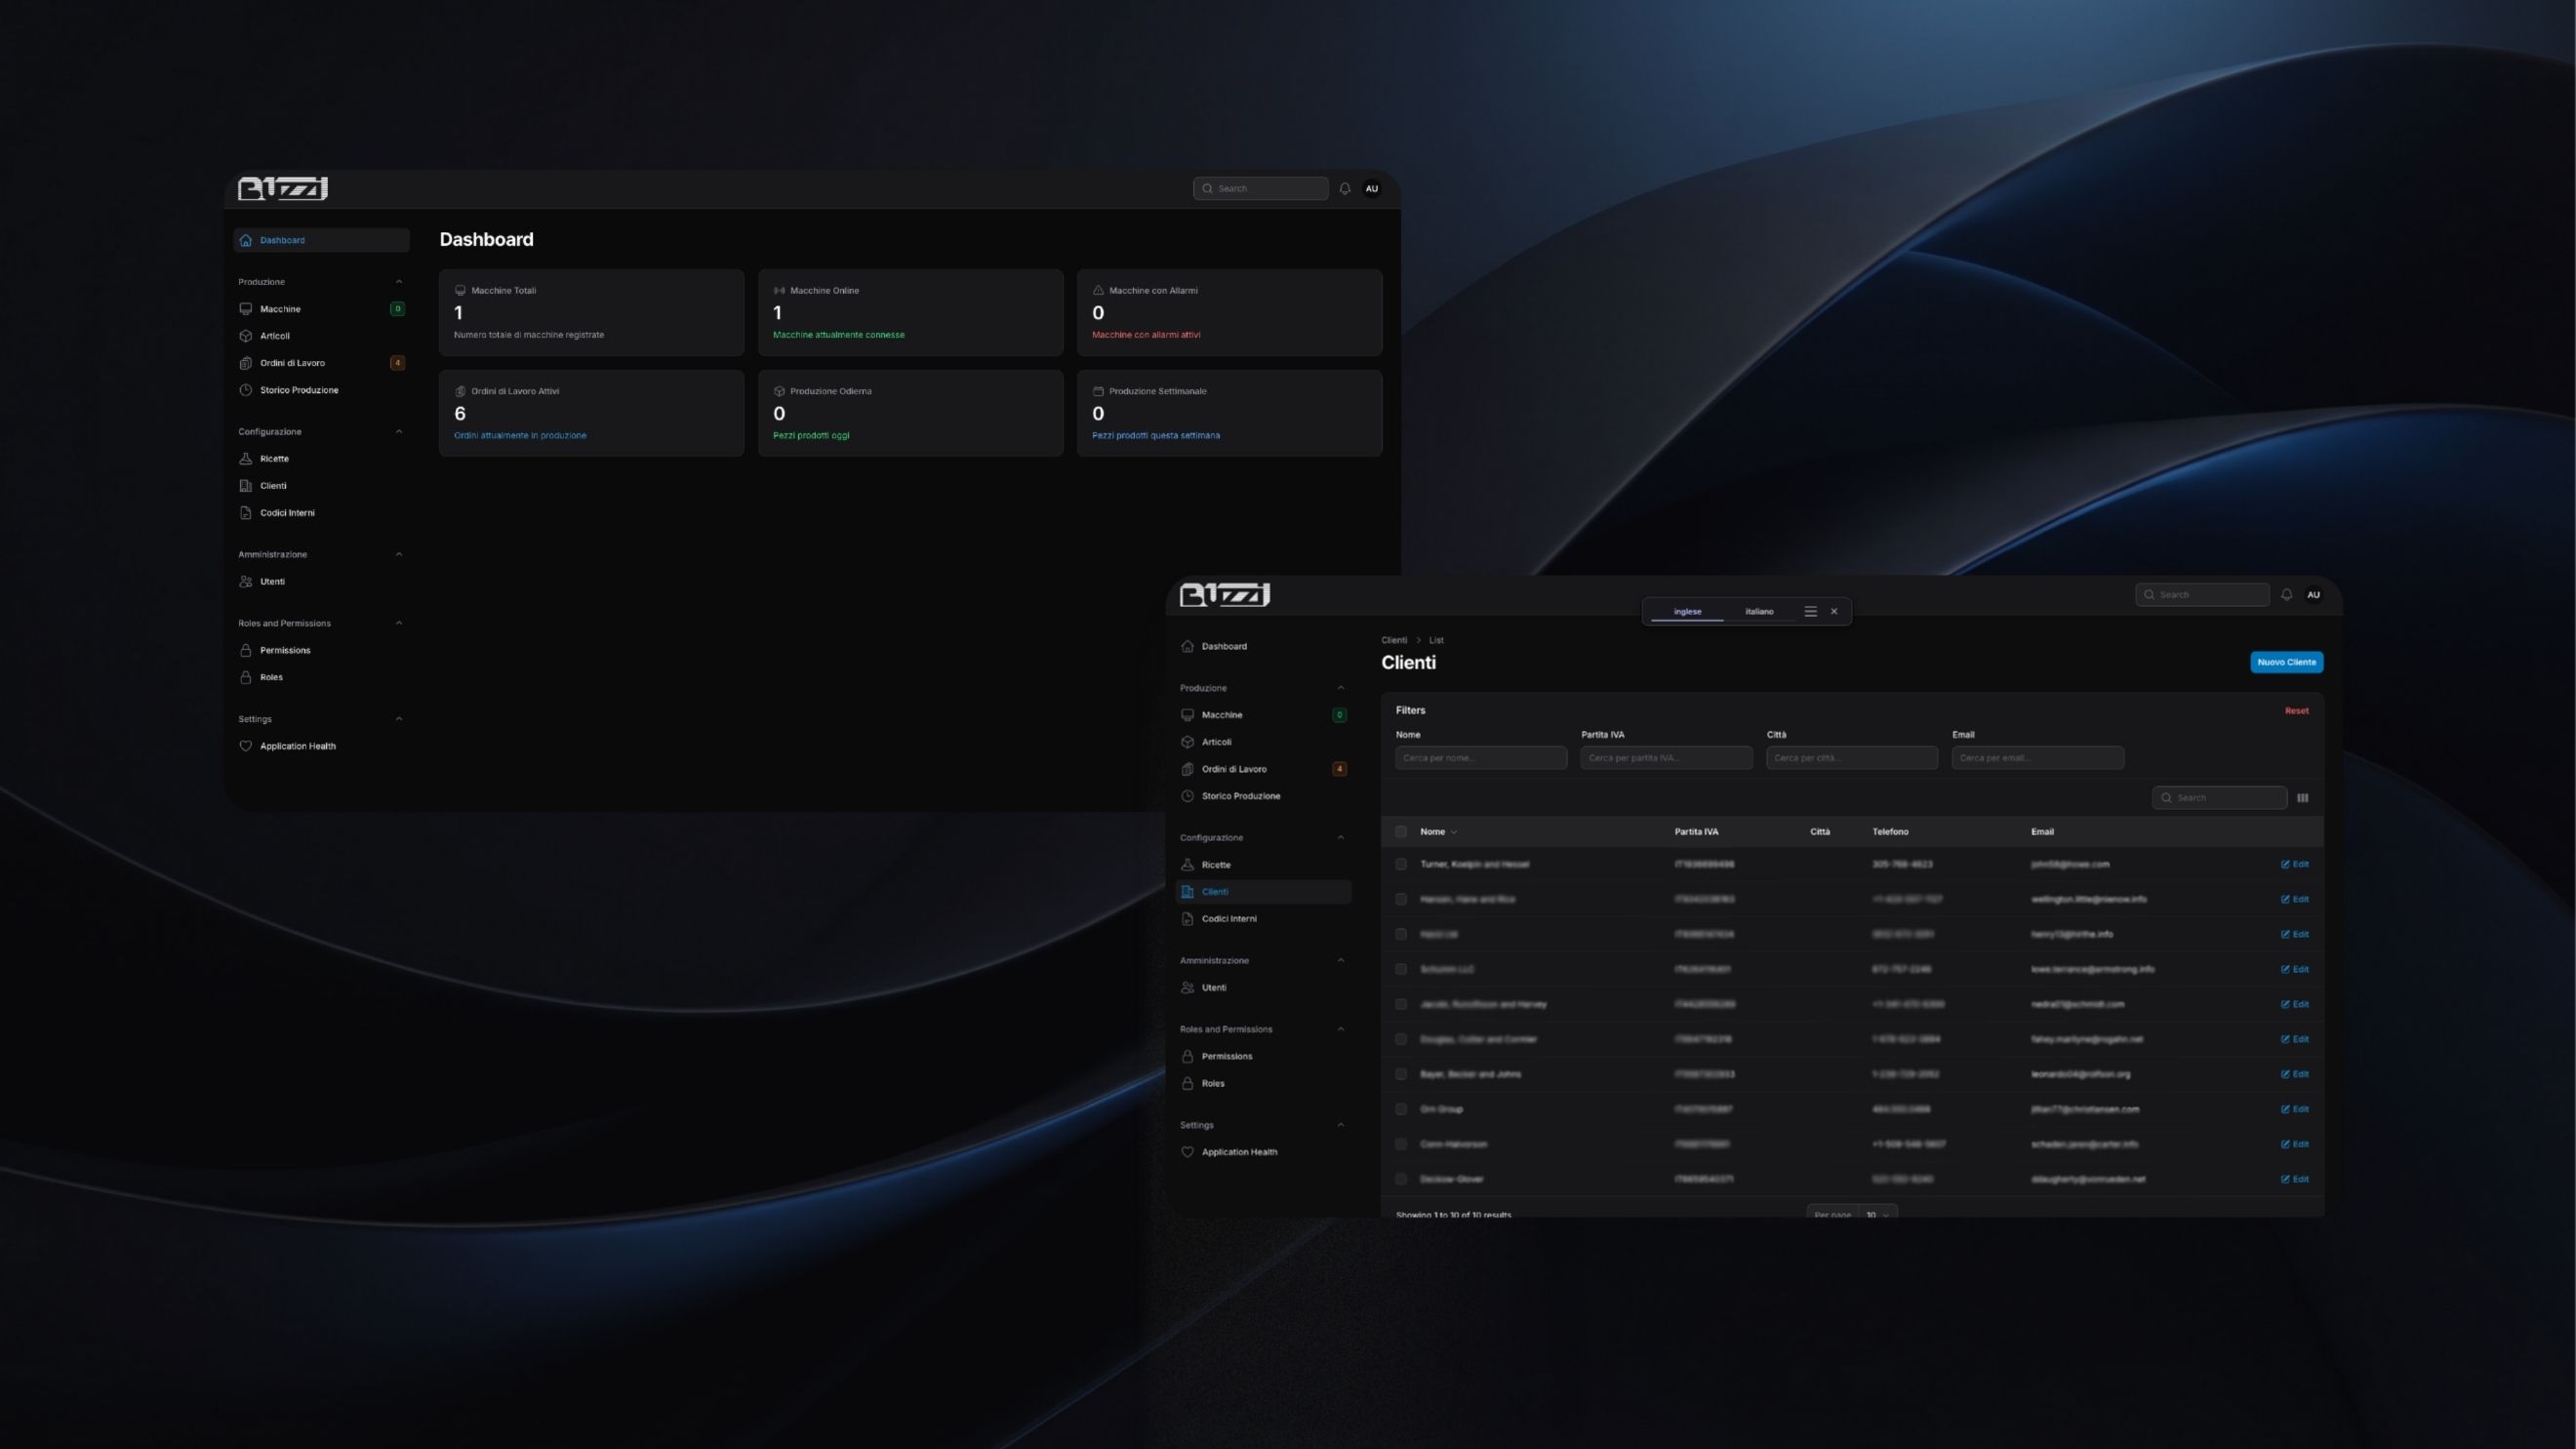The width and height of the screenshot is (2576, 1449).
Task: Open Application Health in Dashboard window sidebar
Action: pos(297,746)
